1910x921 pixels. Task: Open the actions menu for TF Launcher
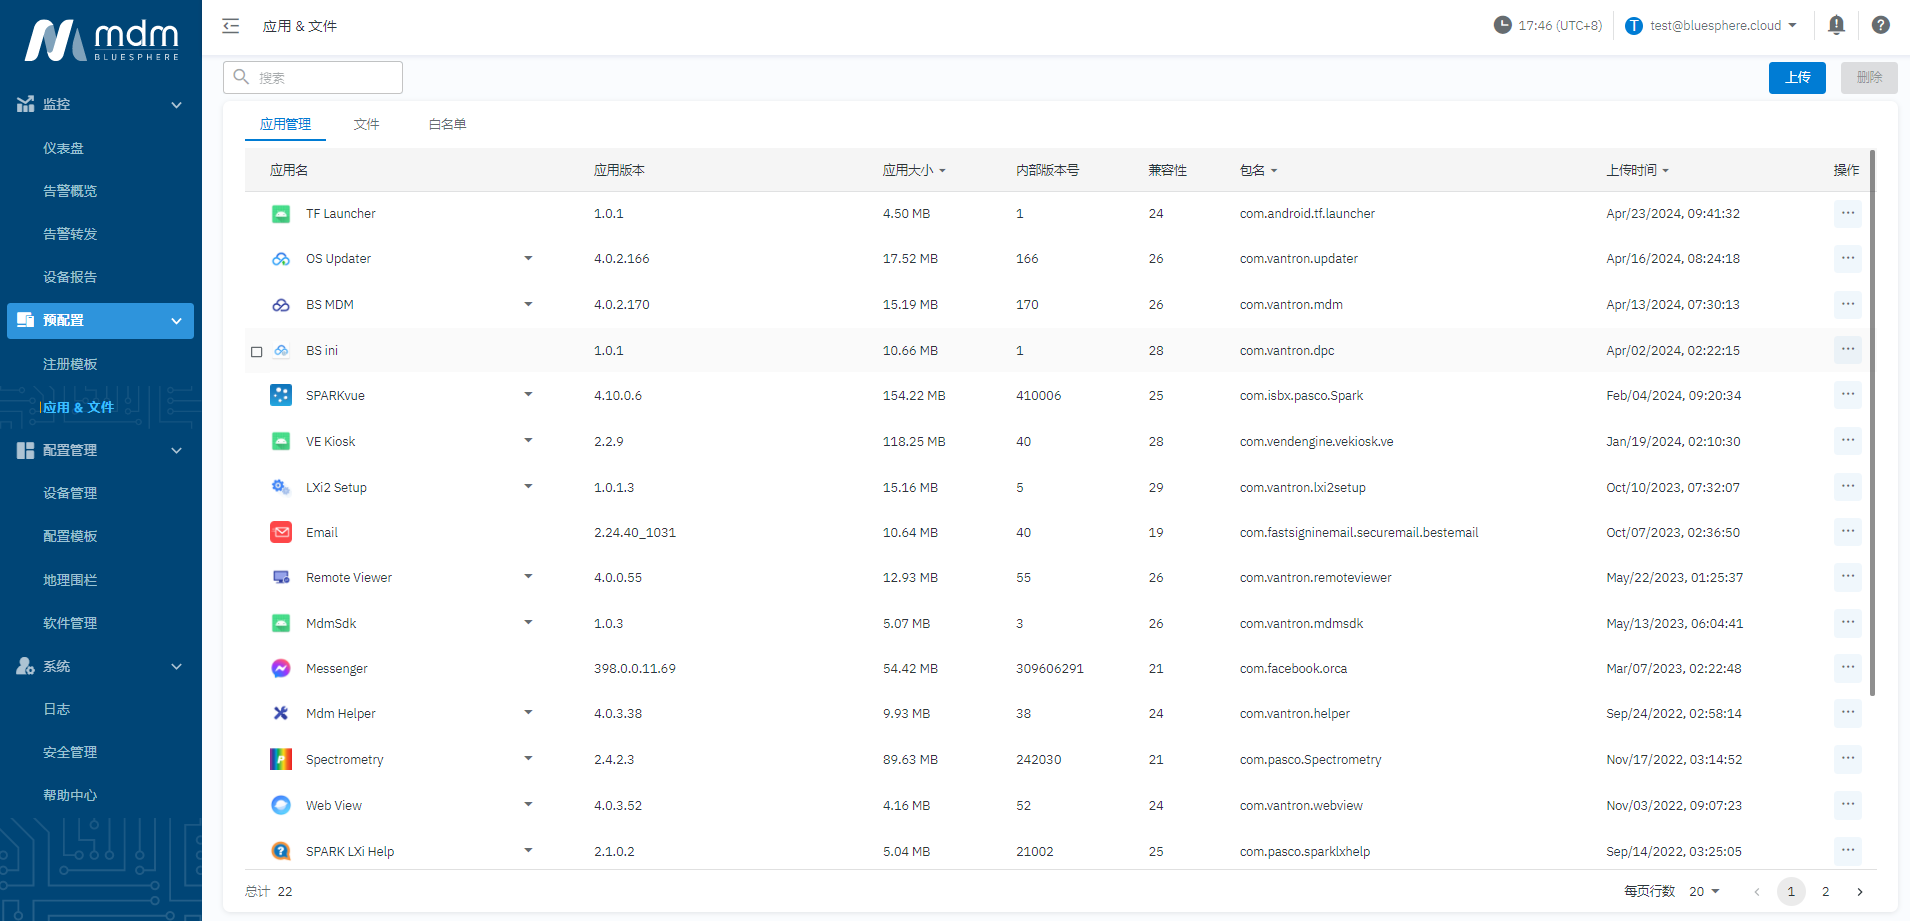pyautogui.click(x=1847, y=214)
